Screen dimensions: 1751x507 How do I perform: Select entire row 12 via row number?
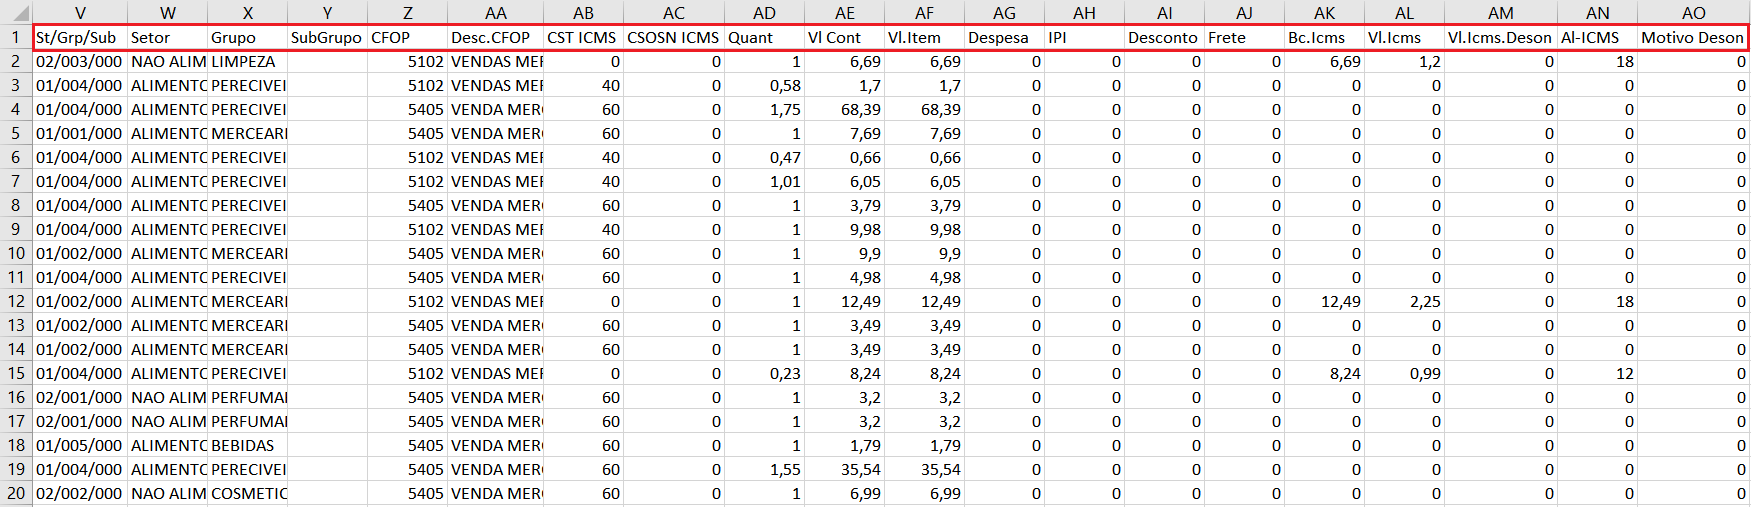[16, 301]
